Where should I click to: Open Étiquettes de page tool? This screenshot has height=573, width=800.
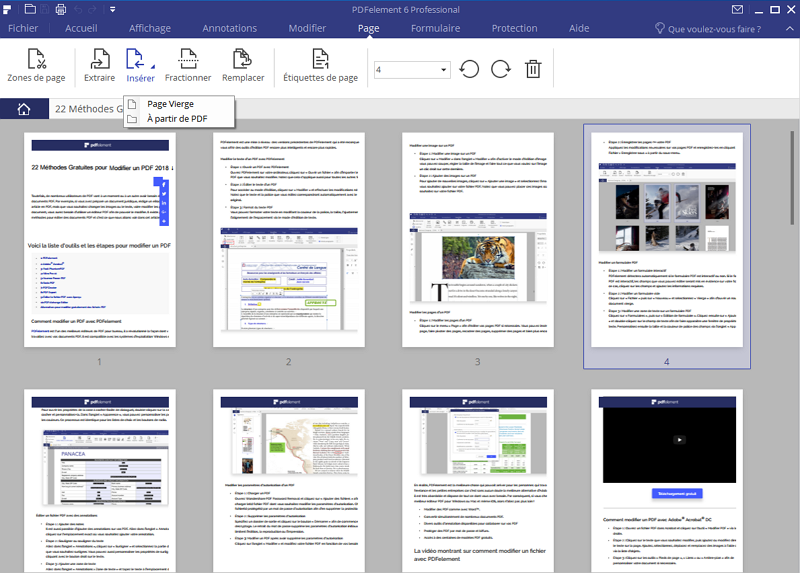coord(320,65)
